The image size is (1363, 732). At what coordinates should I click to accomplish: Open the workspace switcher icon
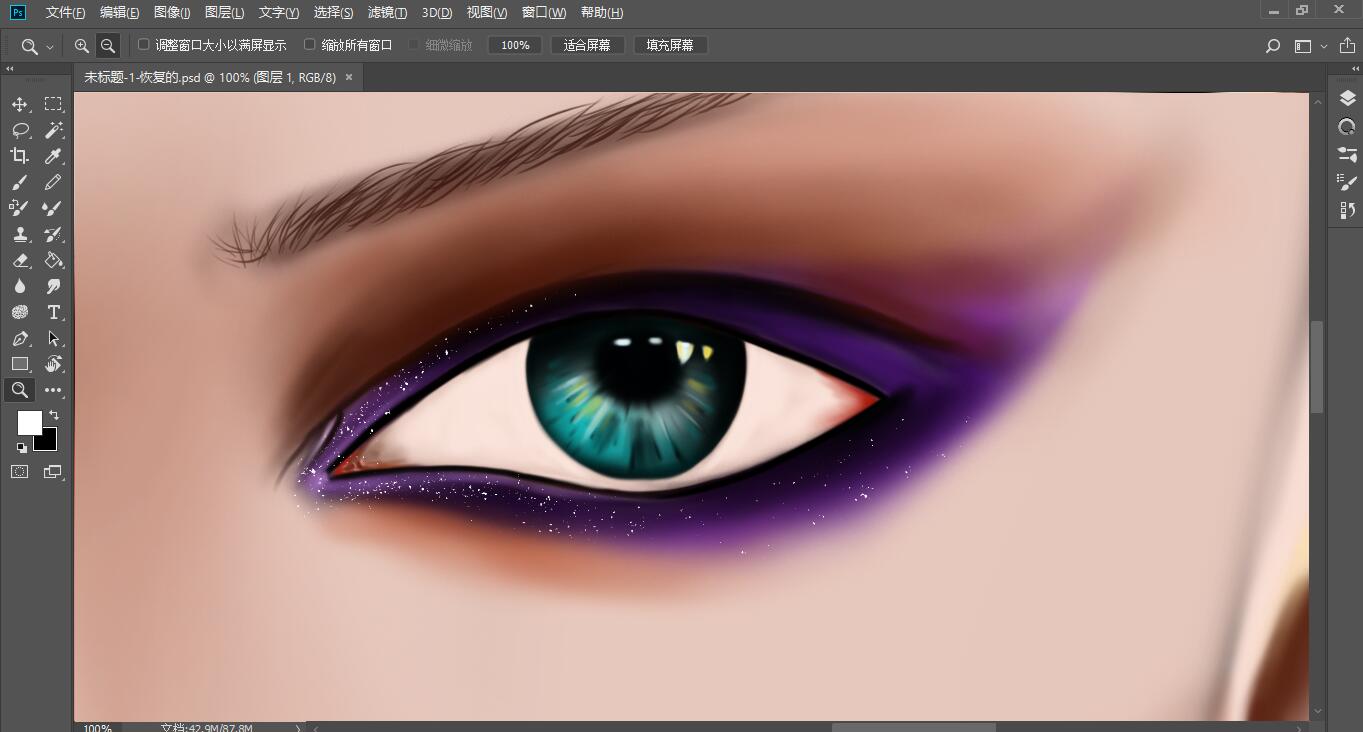pyautogui.click(x=1303, y=46)
